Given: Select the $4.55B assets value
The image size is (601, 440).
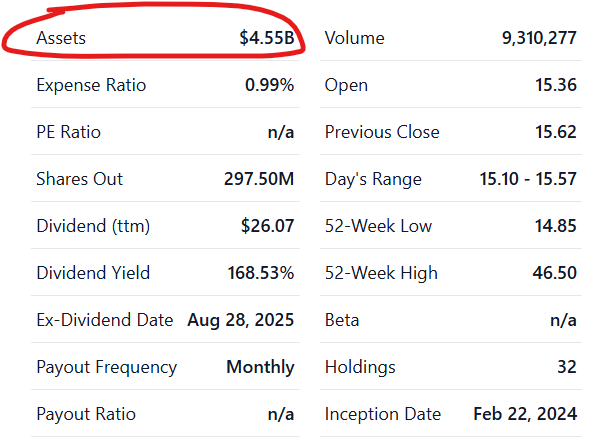Looking at the screenshot, I should [x=266, y=38].
